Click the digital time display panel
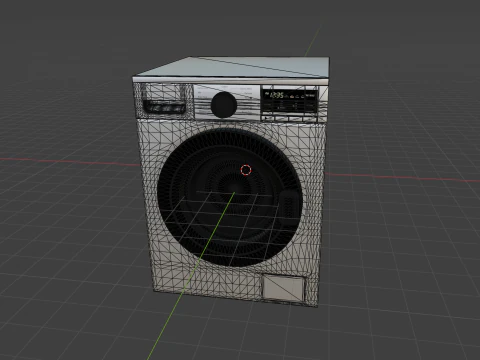Screen dimensions: 480x360 click(289, 100)
